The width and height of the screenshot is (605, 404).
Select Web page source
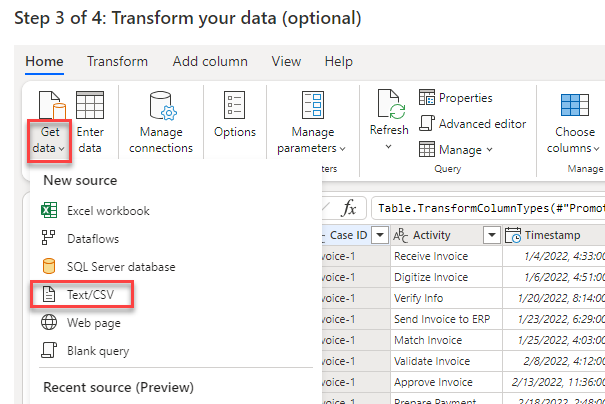(x=81, y=323)
